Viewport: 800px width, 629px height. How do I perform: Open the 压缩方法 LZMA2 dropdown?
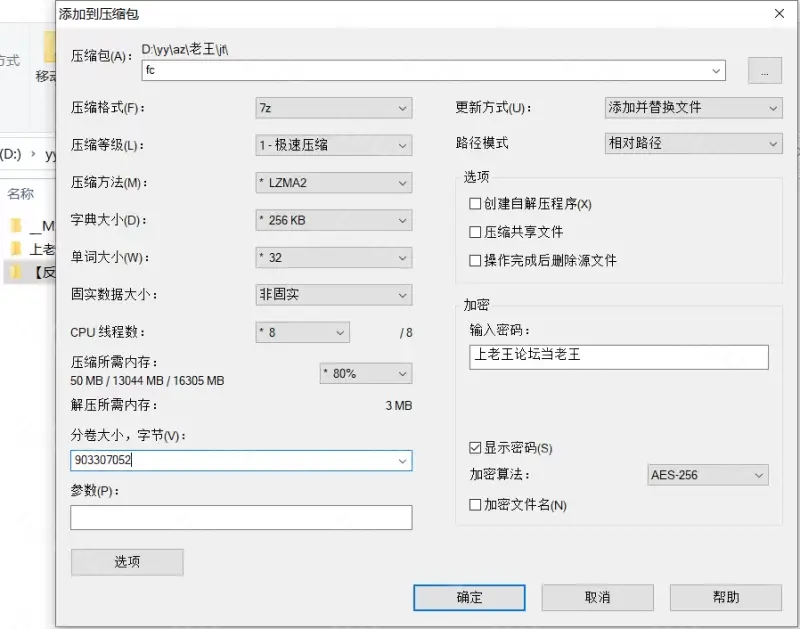click(x=334, y=183)
